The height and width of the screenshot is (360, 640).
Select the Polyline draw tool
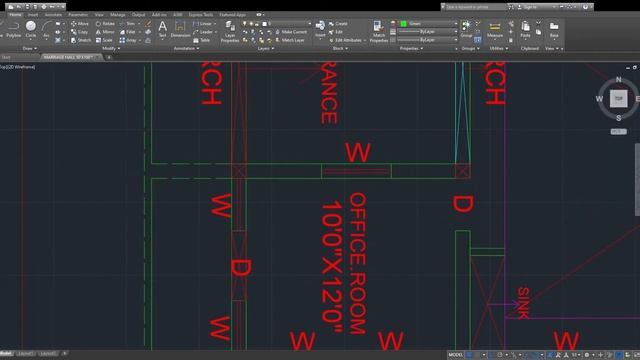pos(13,29)
